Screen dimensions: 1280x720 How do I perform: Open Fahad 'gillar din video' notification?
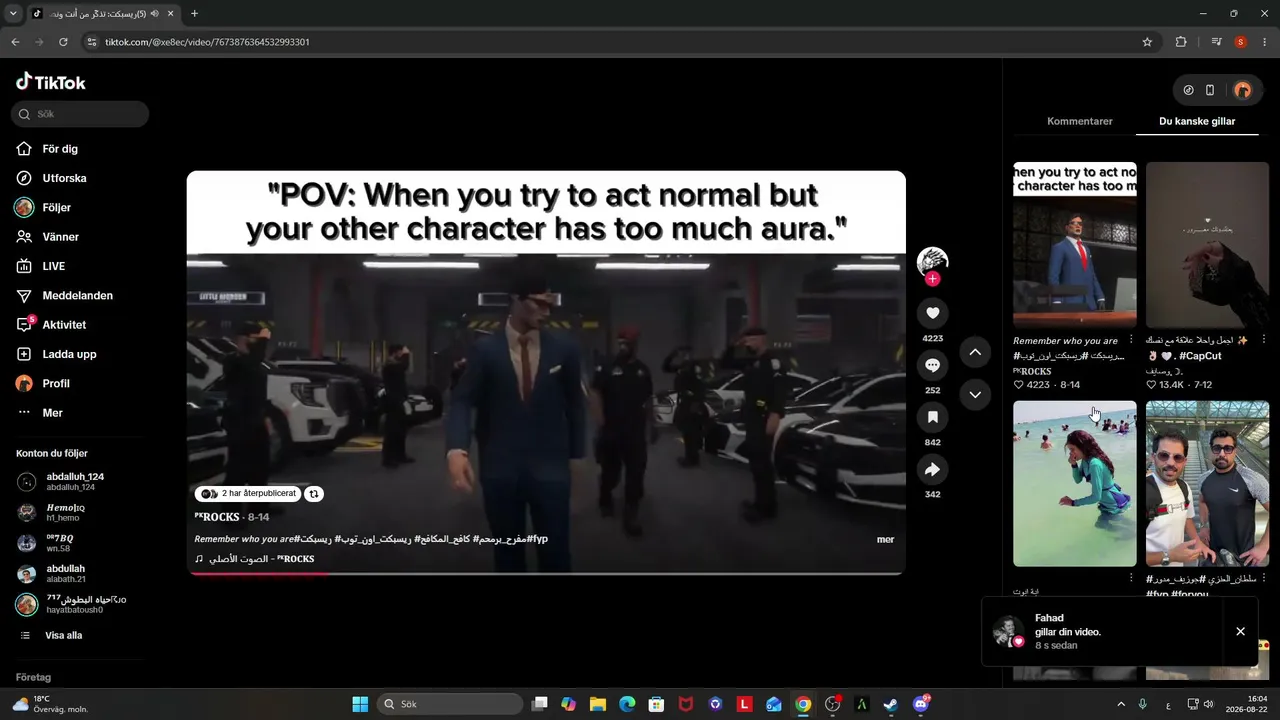(x=1105, y=632)
